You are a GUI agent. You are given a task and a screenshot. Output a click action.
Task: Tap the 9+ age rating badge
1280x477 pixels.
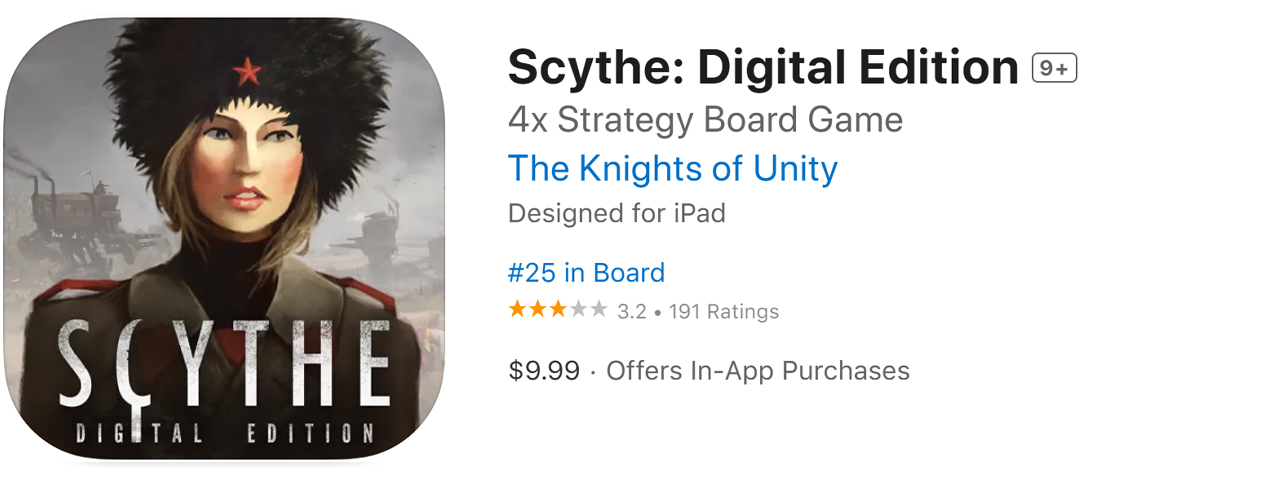(1054, 69)
